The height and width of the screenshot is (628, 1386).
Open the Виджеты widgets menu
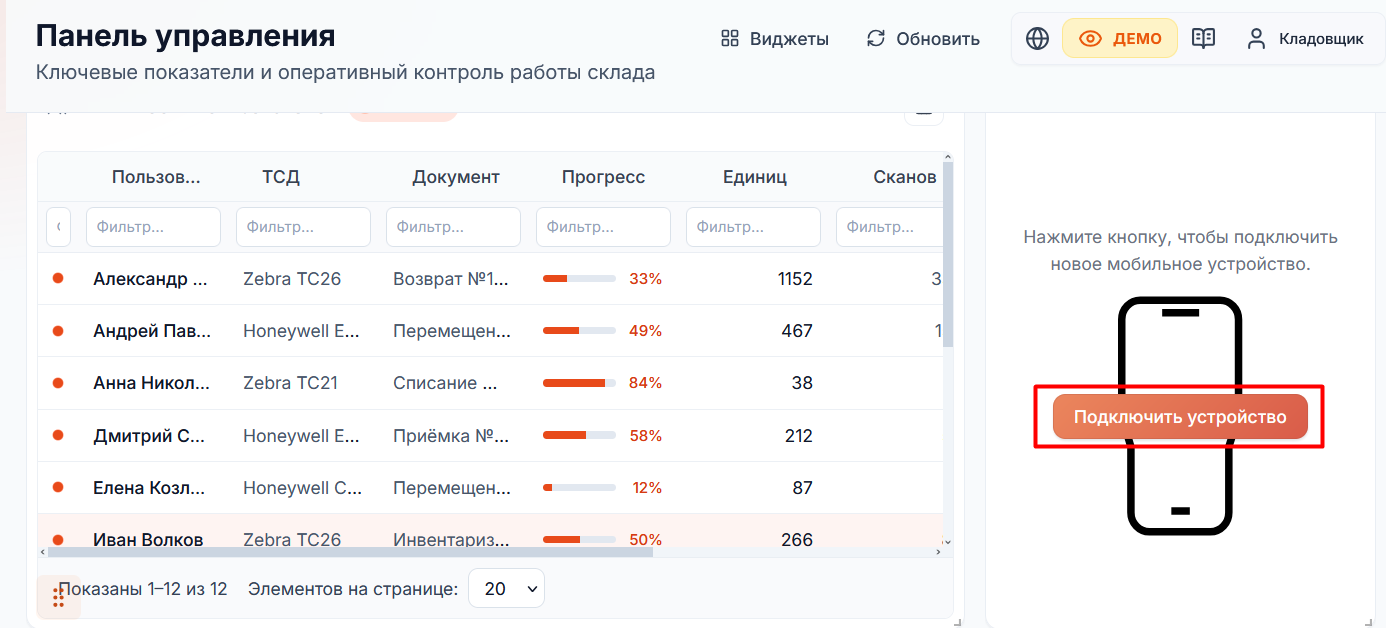[775, 39]
